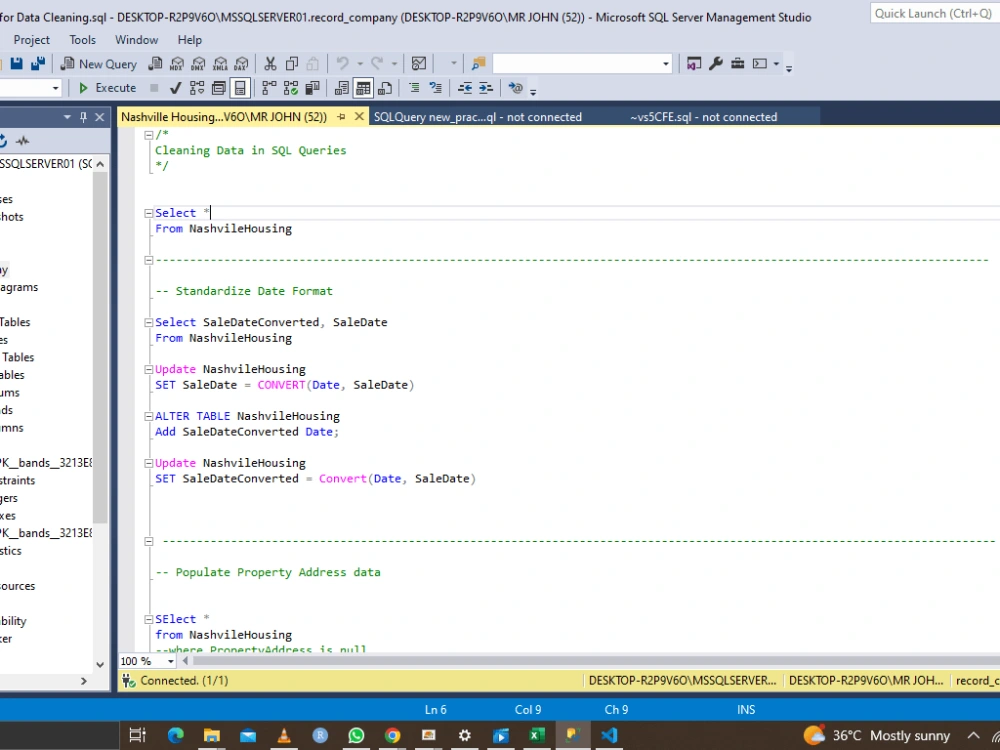Open WhatsApp from the taskbar

click(x=356, y=735)
